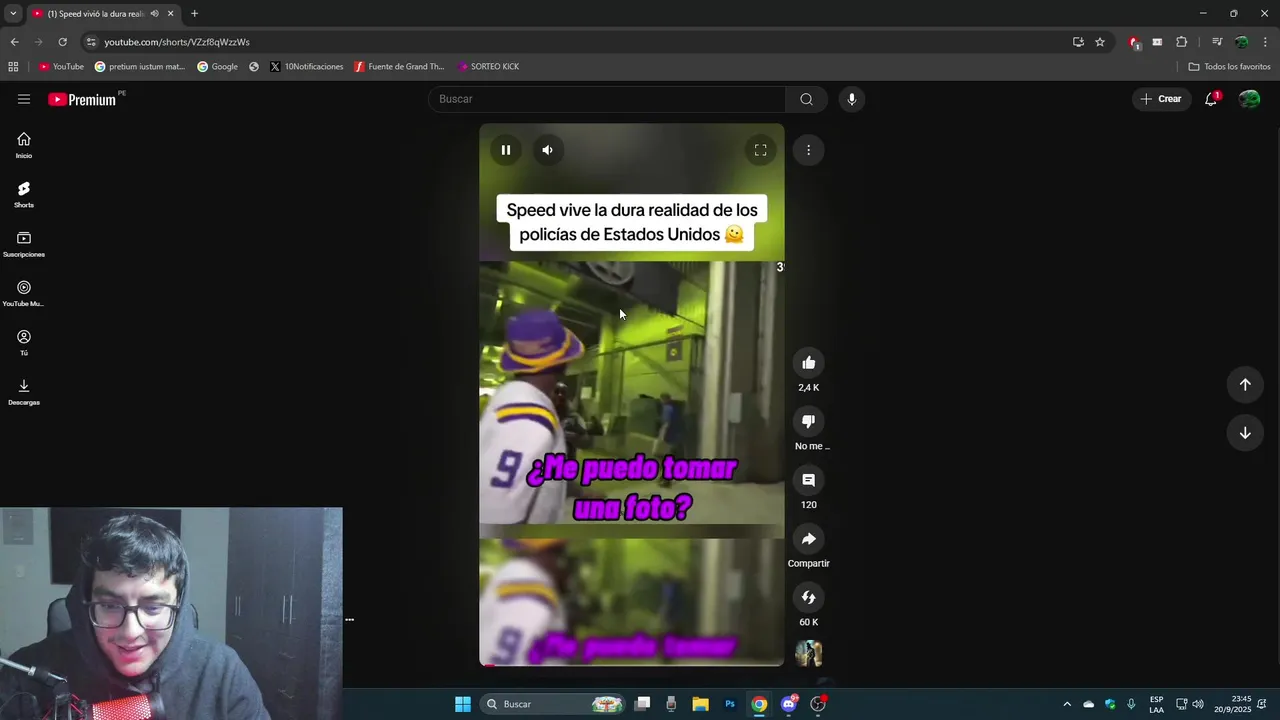The image size is (1280, 720).
Task: Open the 'Fuente de Grand Th...' bookmark
Action: pos(399,67)
